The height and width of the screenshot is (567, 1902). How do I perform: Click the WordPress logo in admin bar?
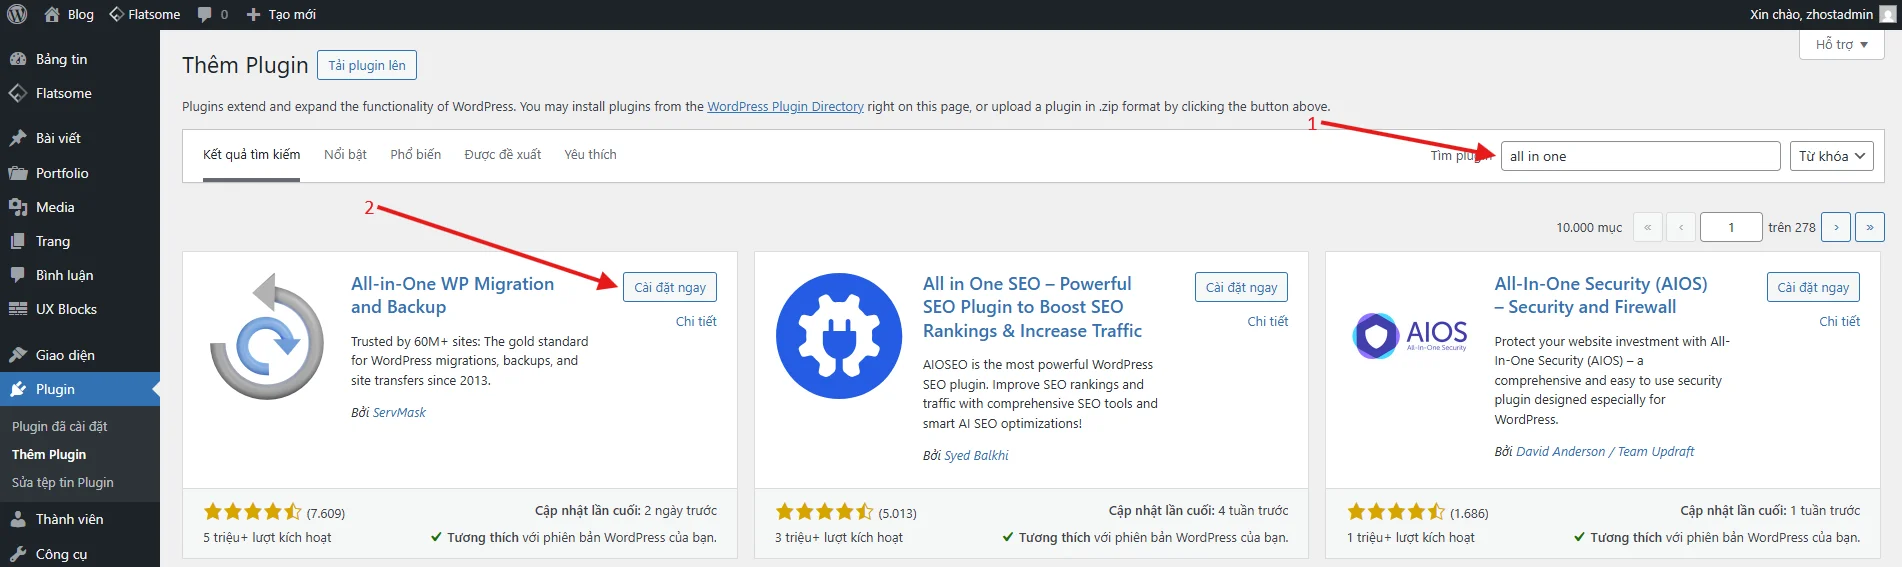17,14
